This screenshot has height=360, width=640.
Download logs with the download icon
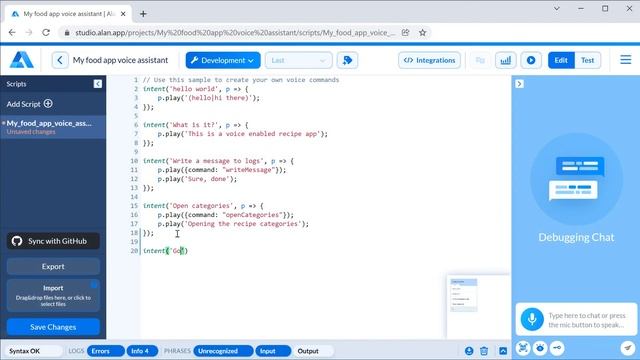pos(469,351)
